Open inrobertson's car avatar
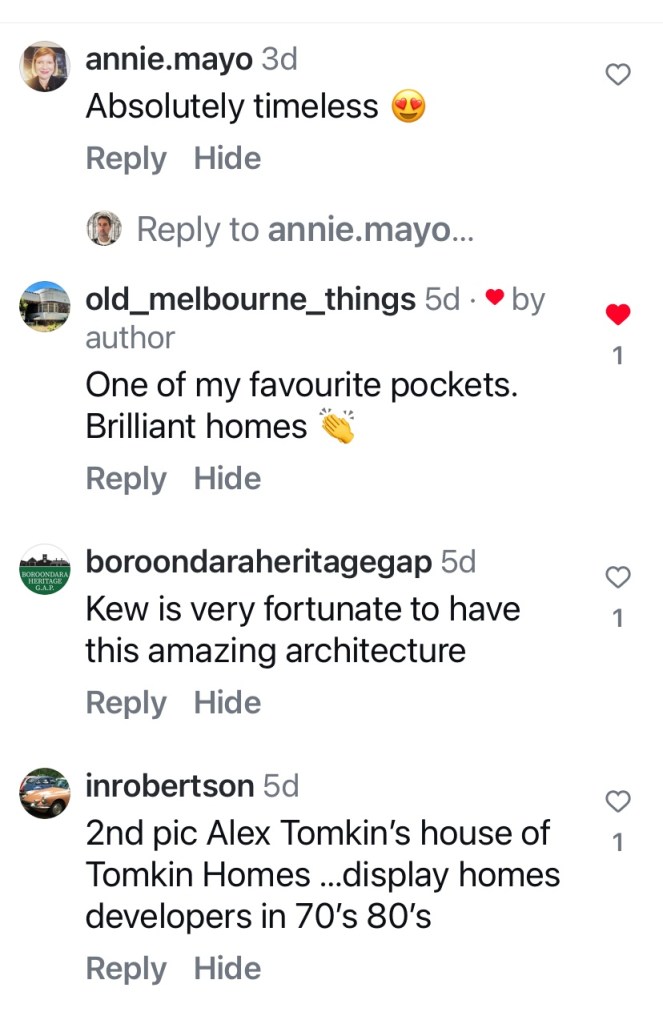This screenshot has height=1024, width=663. click(x=45, y=794)
